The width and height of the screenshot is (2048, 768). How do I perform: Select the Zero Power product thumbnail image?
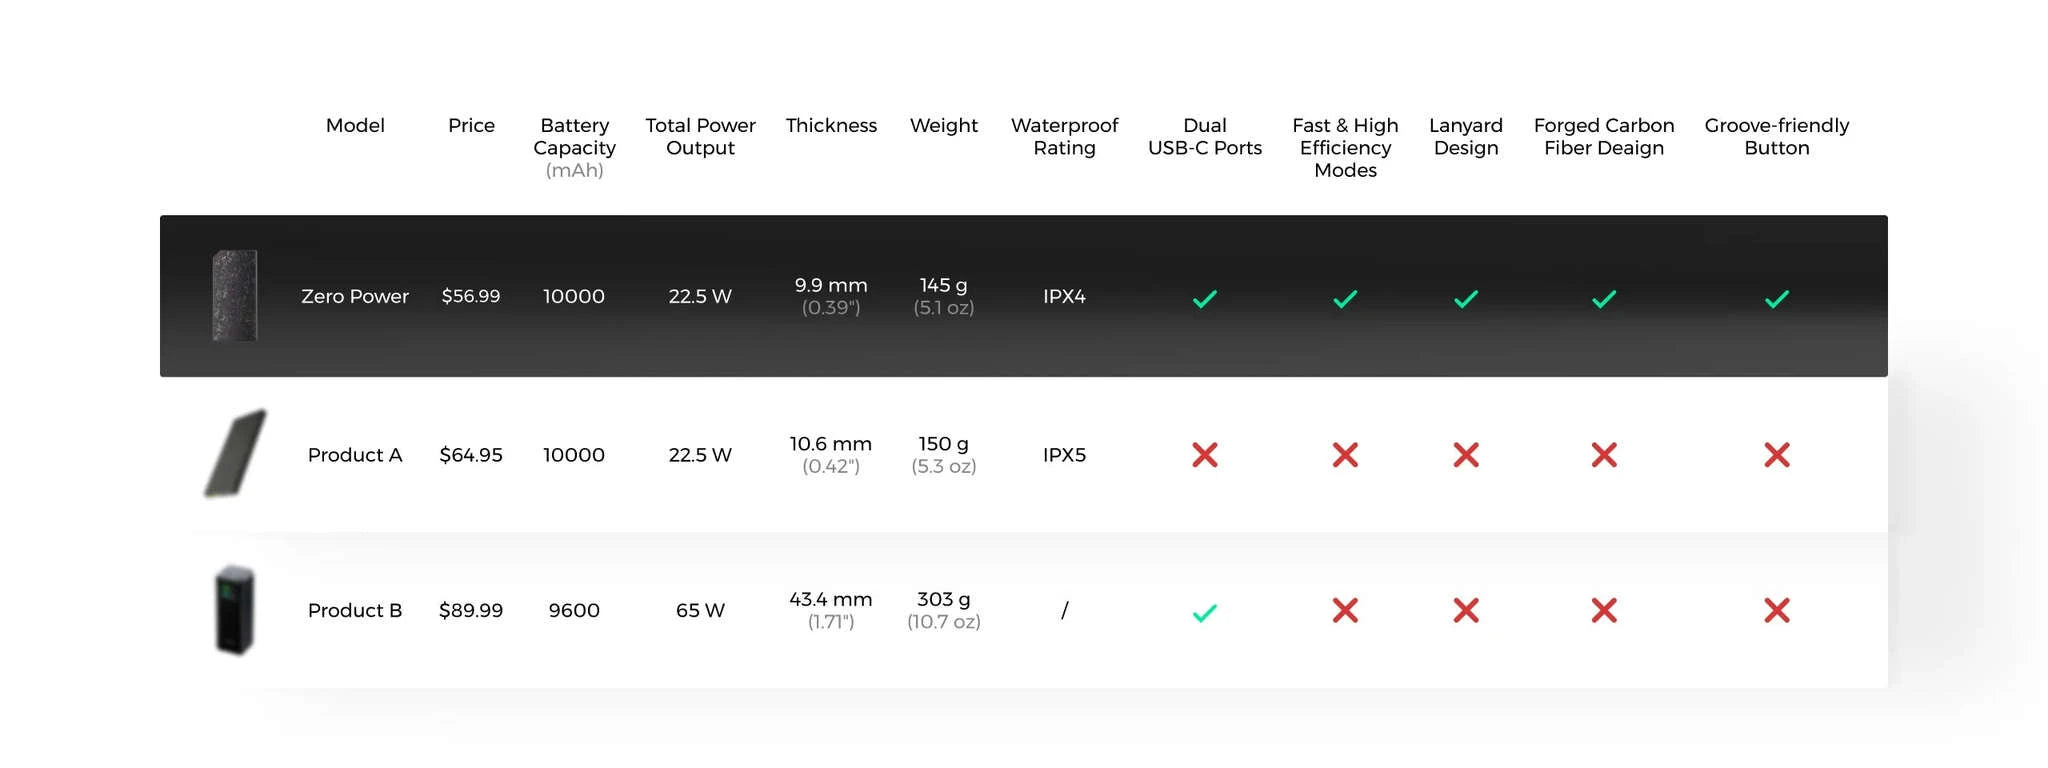(x=235, y=296)
